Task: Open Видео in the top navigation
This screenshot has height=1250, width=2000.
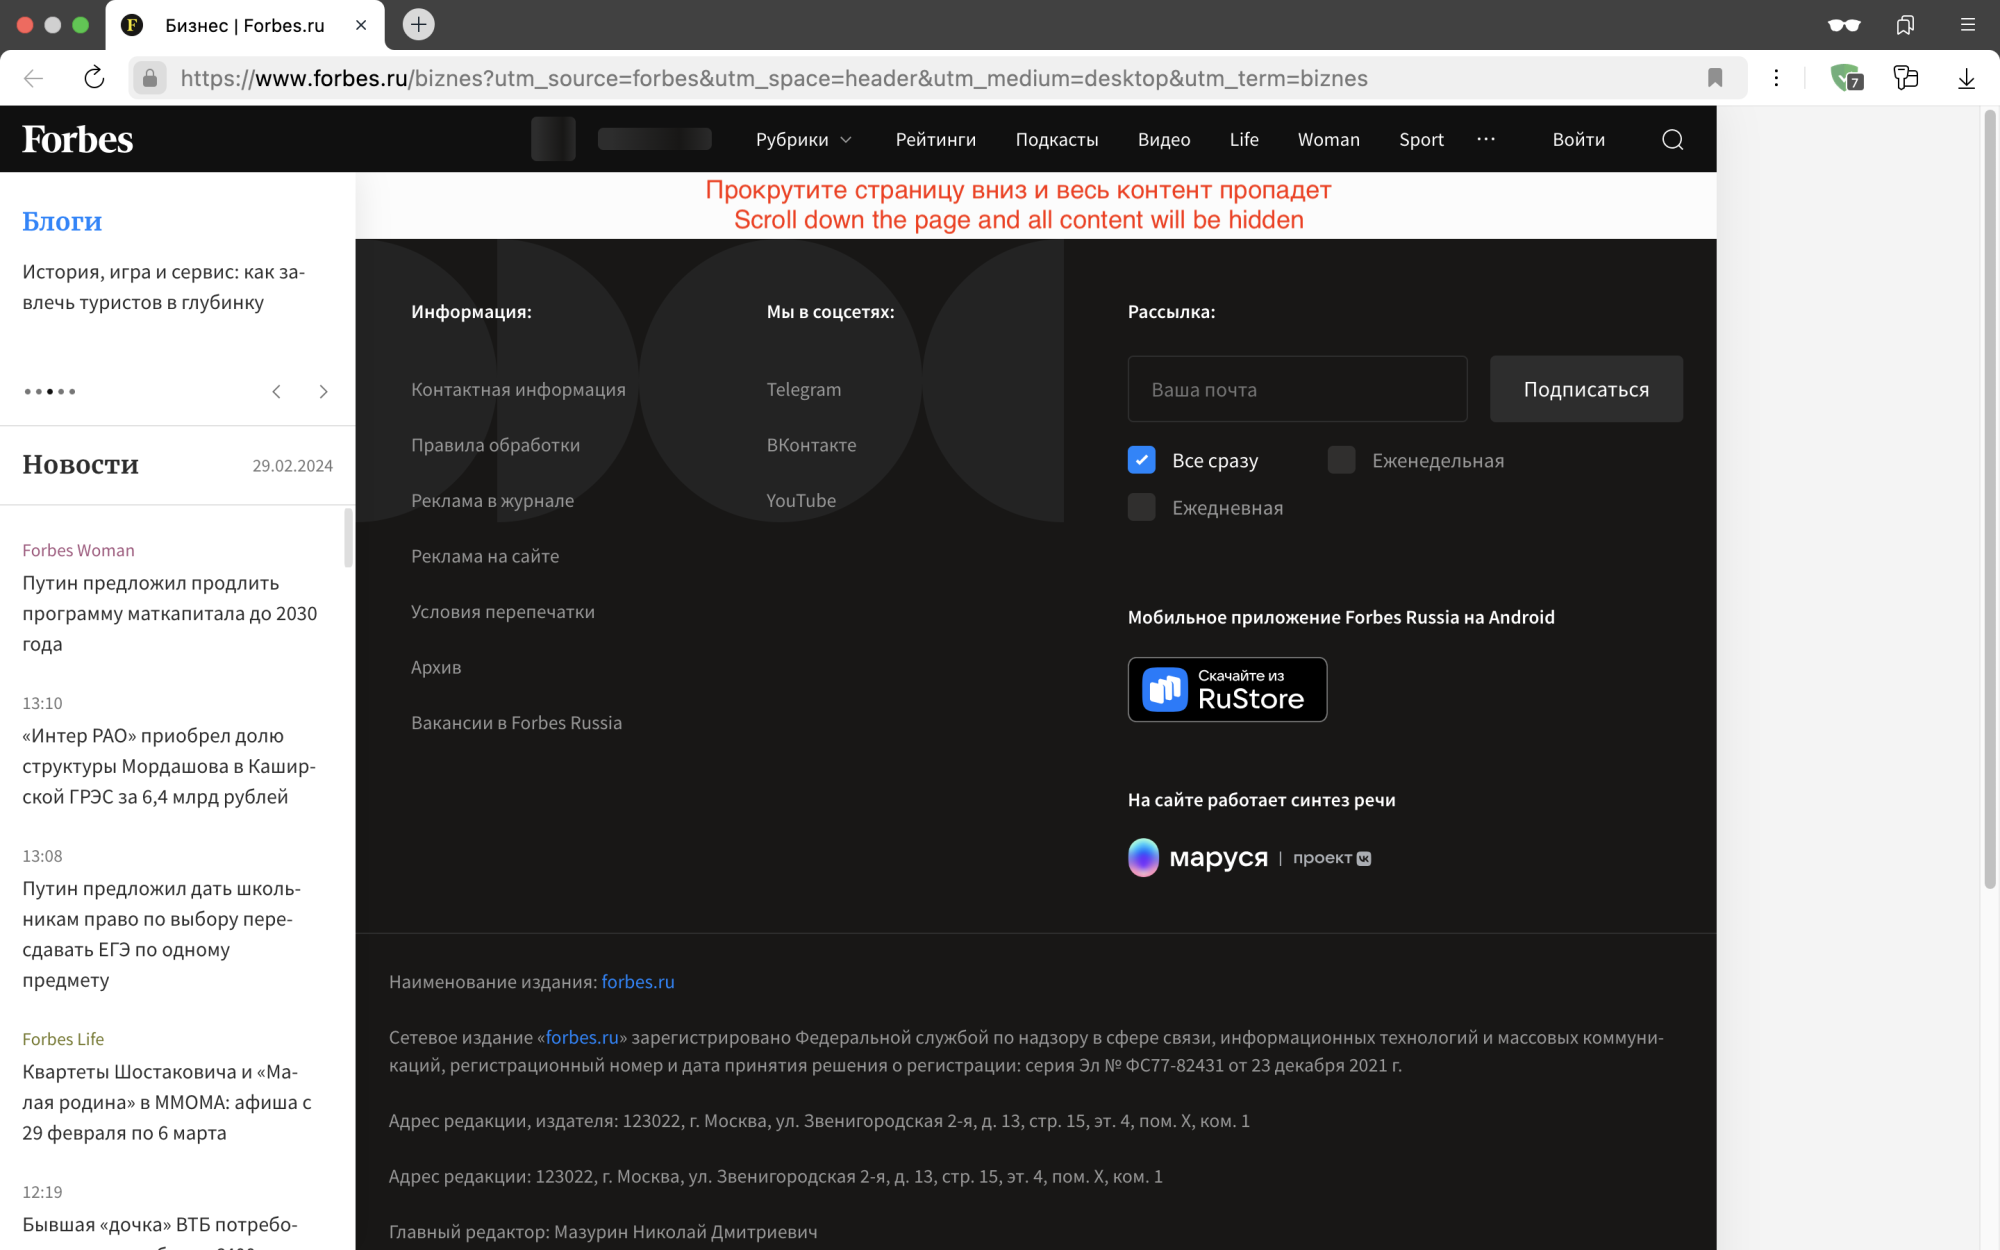Action: pyautogui.click(x=1164, y=139)
